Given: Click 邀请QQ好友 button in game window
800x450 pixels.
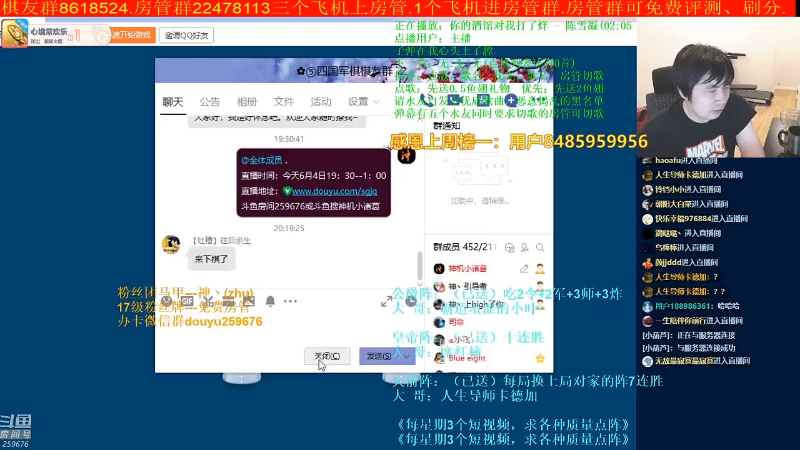Looking at the screenshot, I should 186,35.
